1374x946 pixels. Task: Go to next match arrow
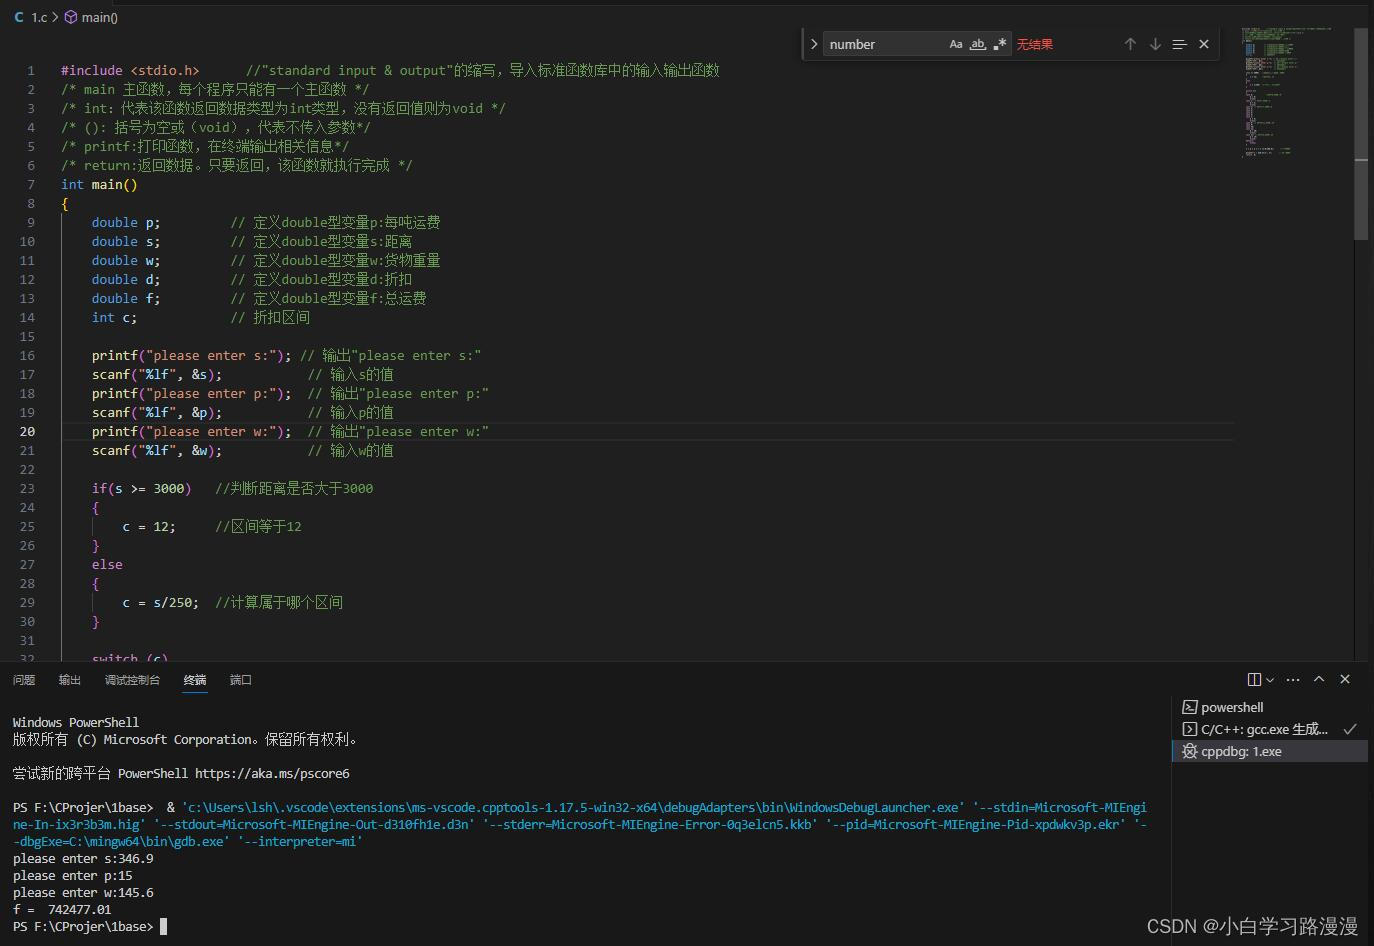(x=1155, y=44)
